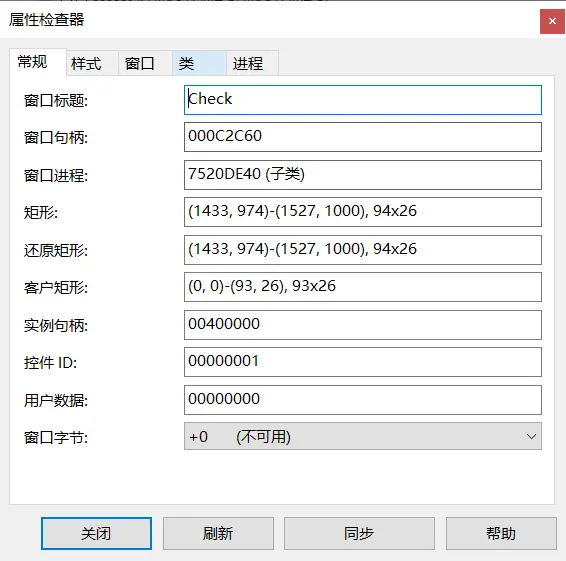Click the 用户数据: label

56,400
